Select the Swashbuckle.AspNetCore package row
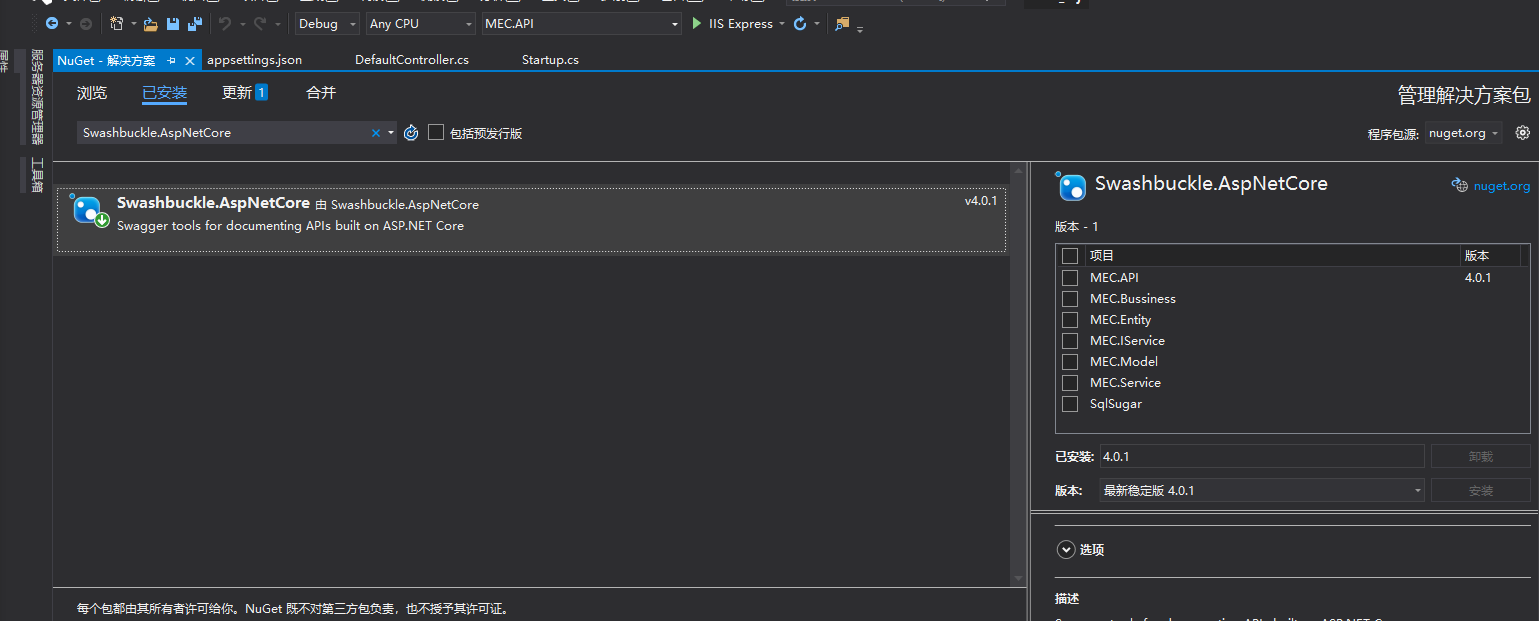Image resolution: width=1539 pixels, height=621 pixels. (532, 220)
